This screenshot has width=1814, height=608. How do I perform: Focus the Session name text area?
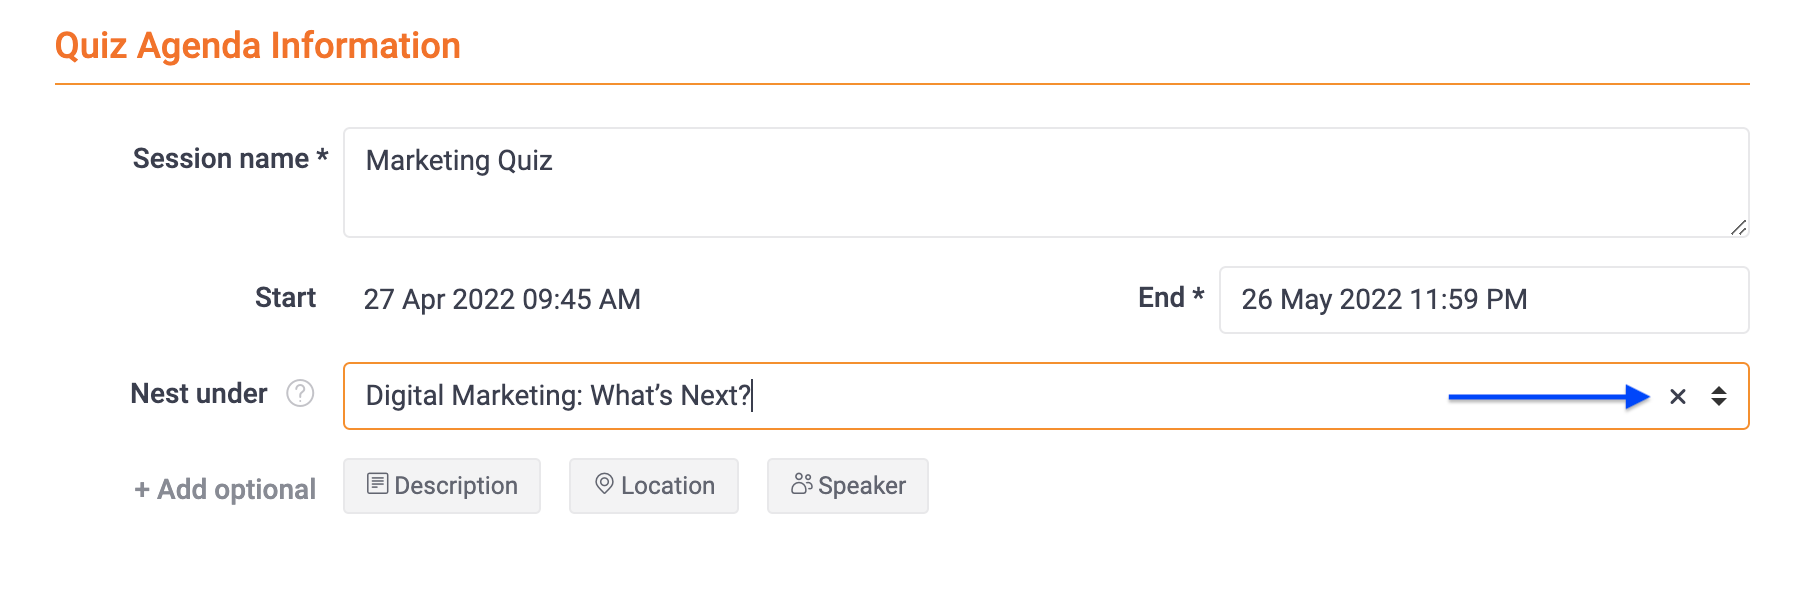tap(1046, 182)
